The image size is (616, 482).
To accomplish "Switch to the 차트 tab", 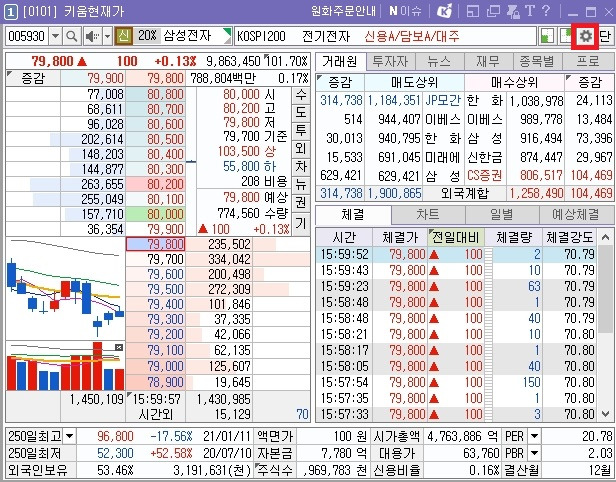I will tap(428, 214).
